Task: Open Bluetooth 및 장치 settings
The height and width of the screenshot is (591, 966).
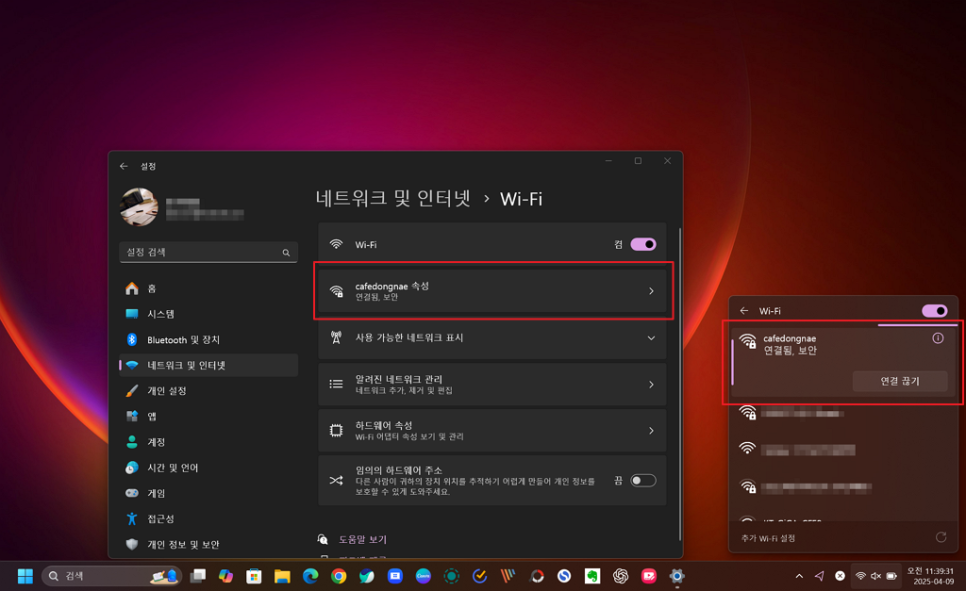Action: pos(208,340)
